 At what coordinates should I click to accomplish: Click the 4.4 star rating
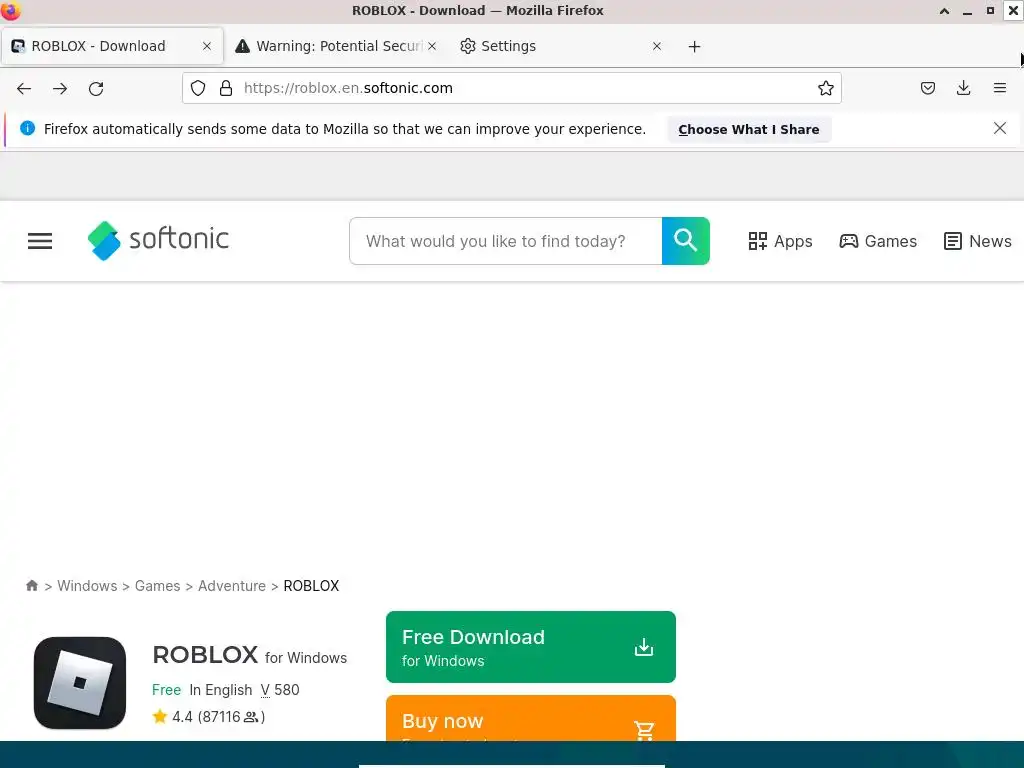[x=208, y=716]
